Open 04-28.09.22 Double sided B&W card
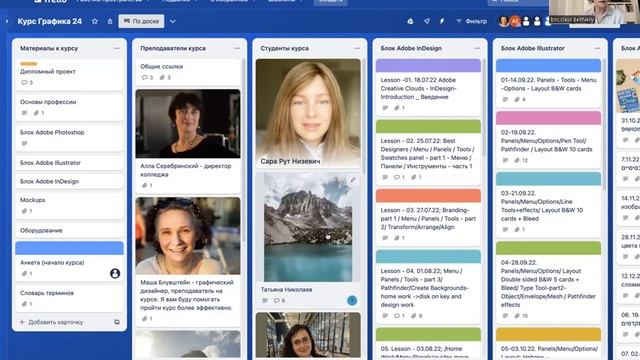The height and width of the screenshot is (360, 640). pos(548,282)
